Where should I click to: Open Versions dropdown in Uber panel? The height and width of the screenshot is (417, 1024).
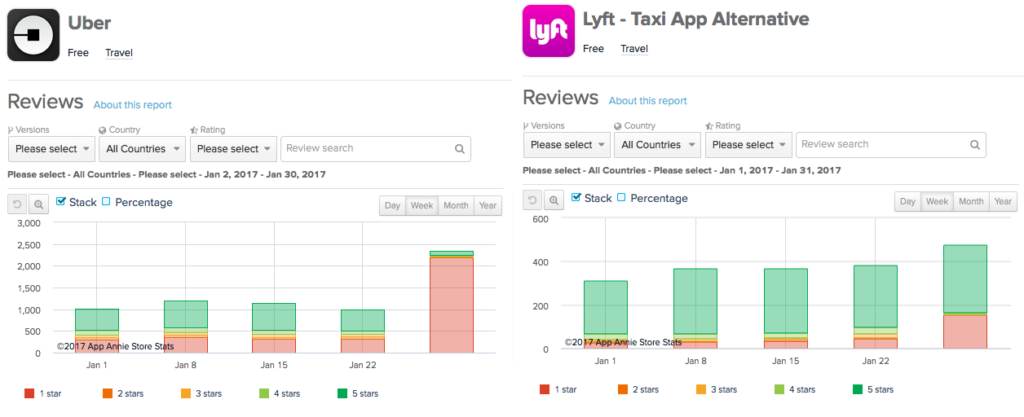point(52,149)
